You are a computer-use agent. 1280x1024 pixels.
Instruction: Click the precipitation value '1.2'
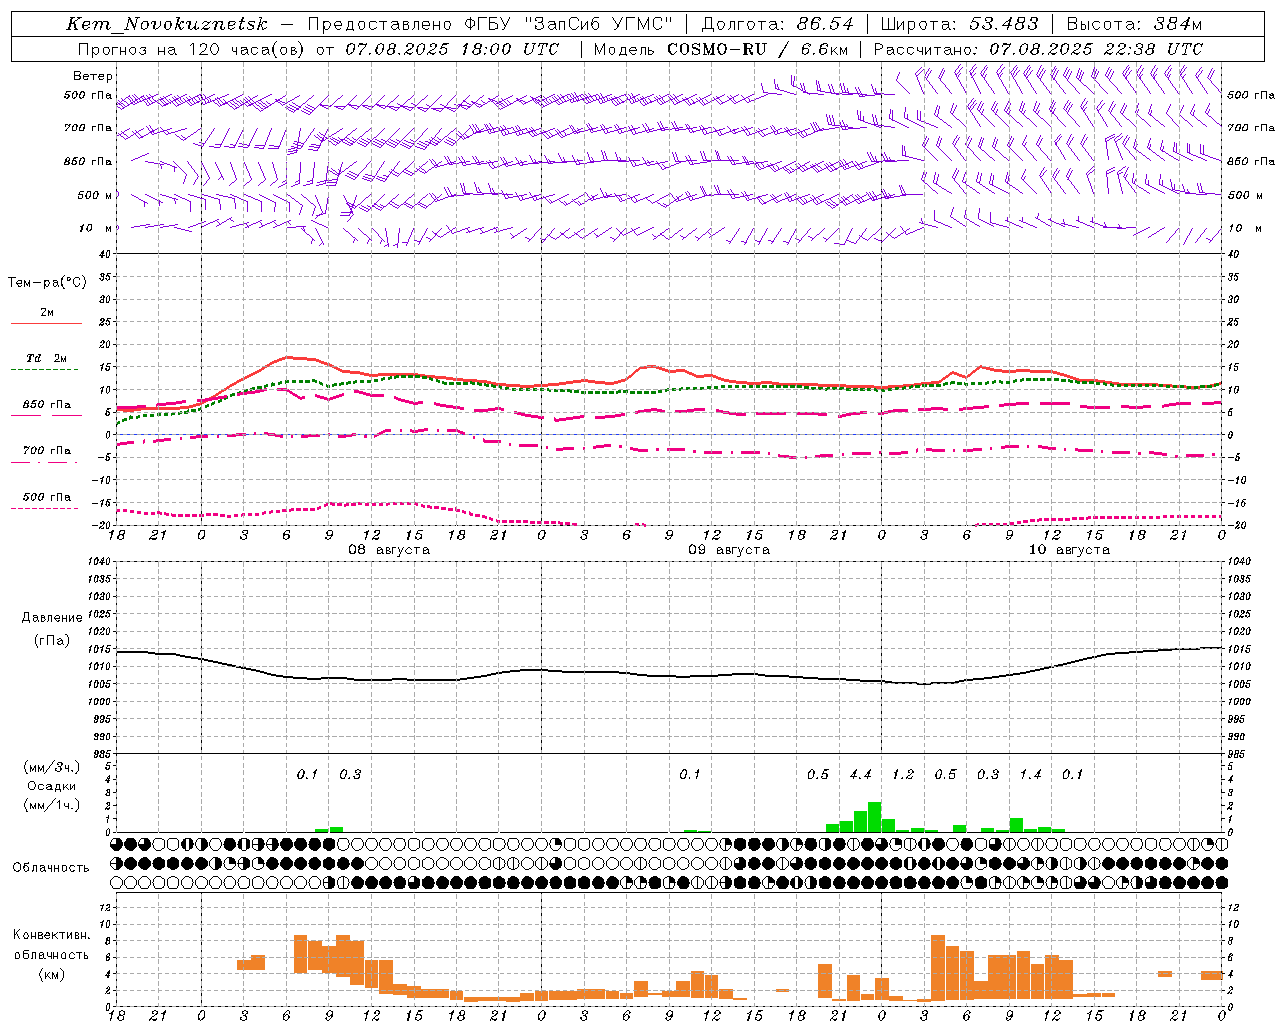point(903,774)
